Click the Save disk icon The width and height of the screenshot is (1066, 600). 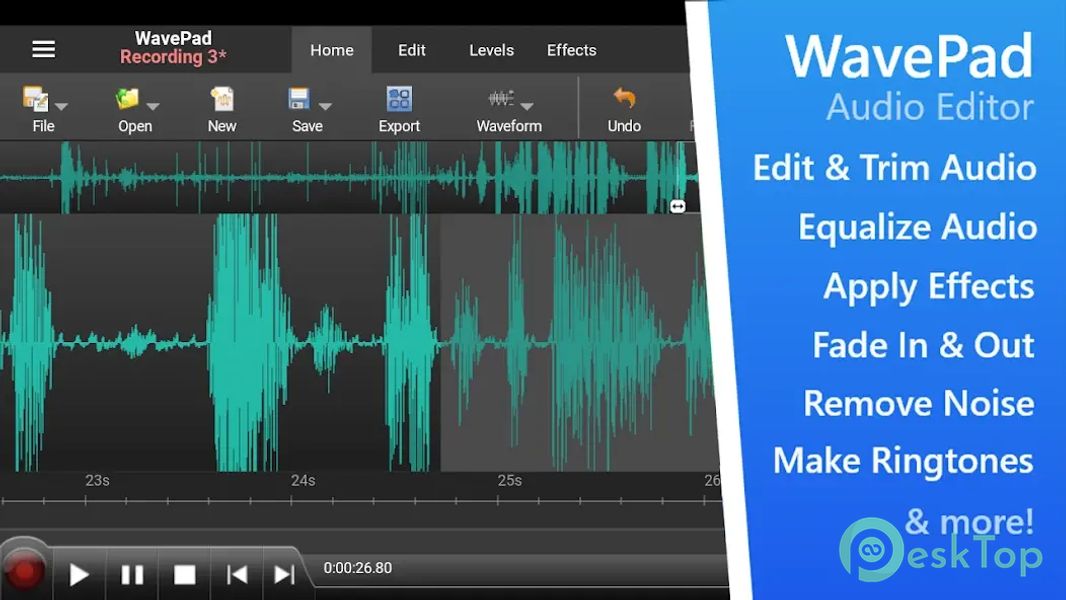(299, 99)
